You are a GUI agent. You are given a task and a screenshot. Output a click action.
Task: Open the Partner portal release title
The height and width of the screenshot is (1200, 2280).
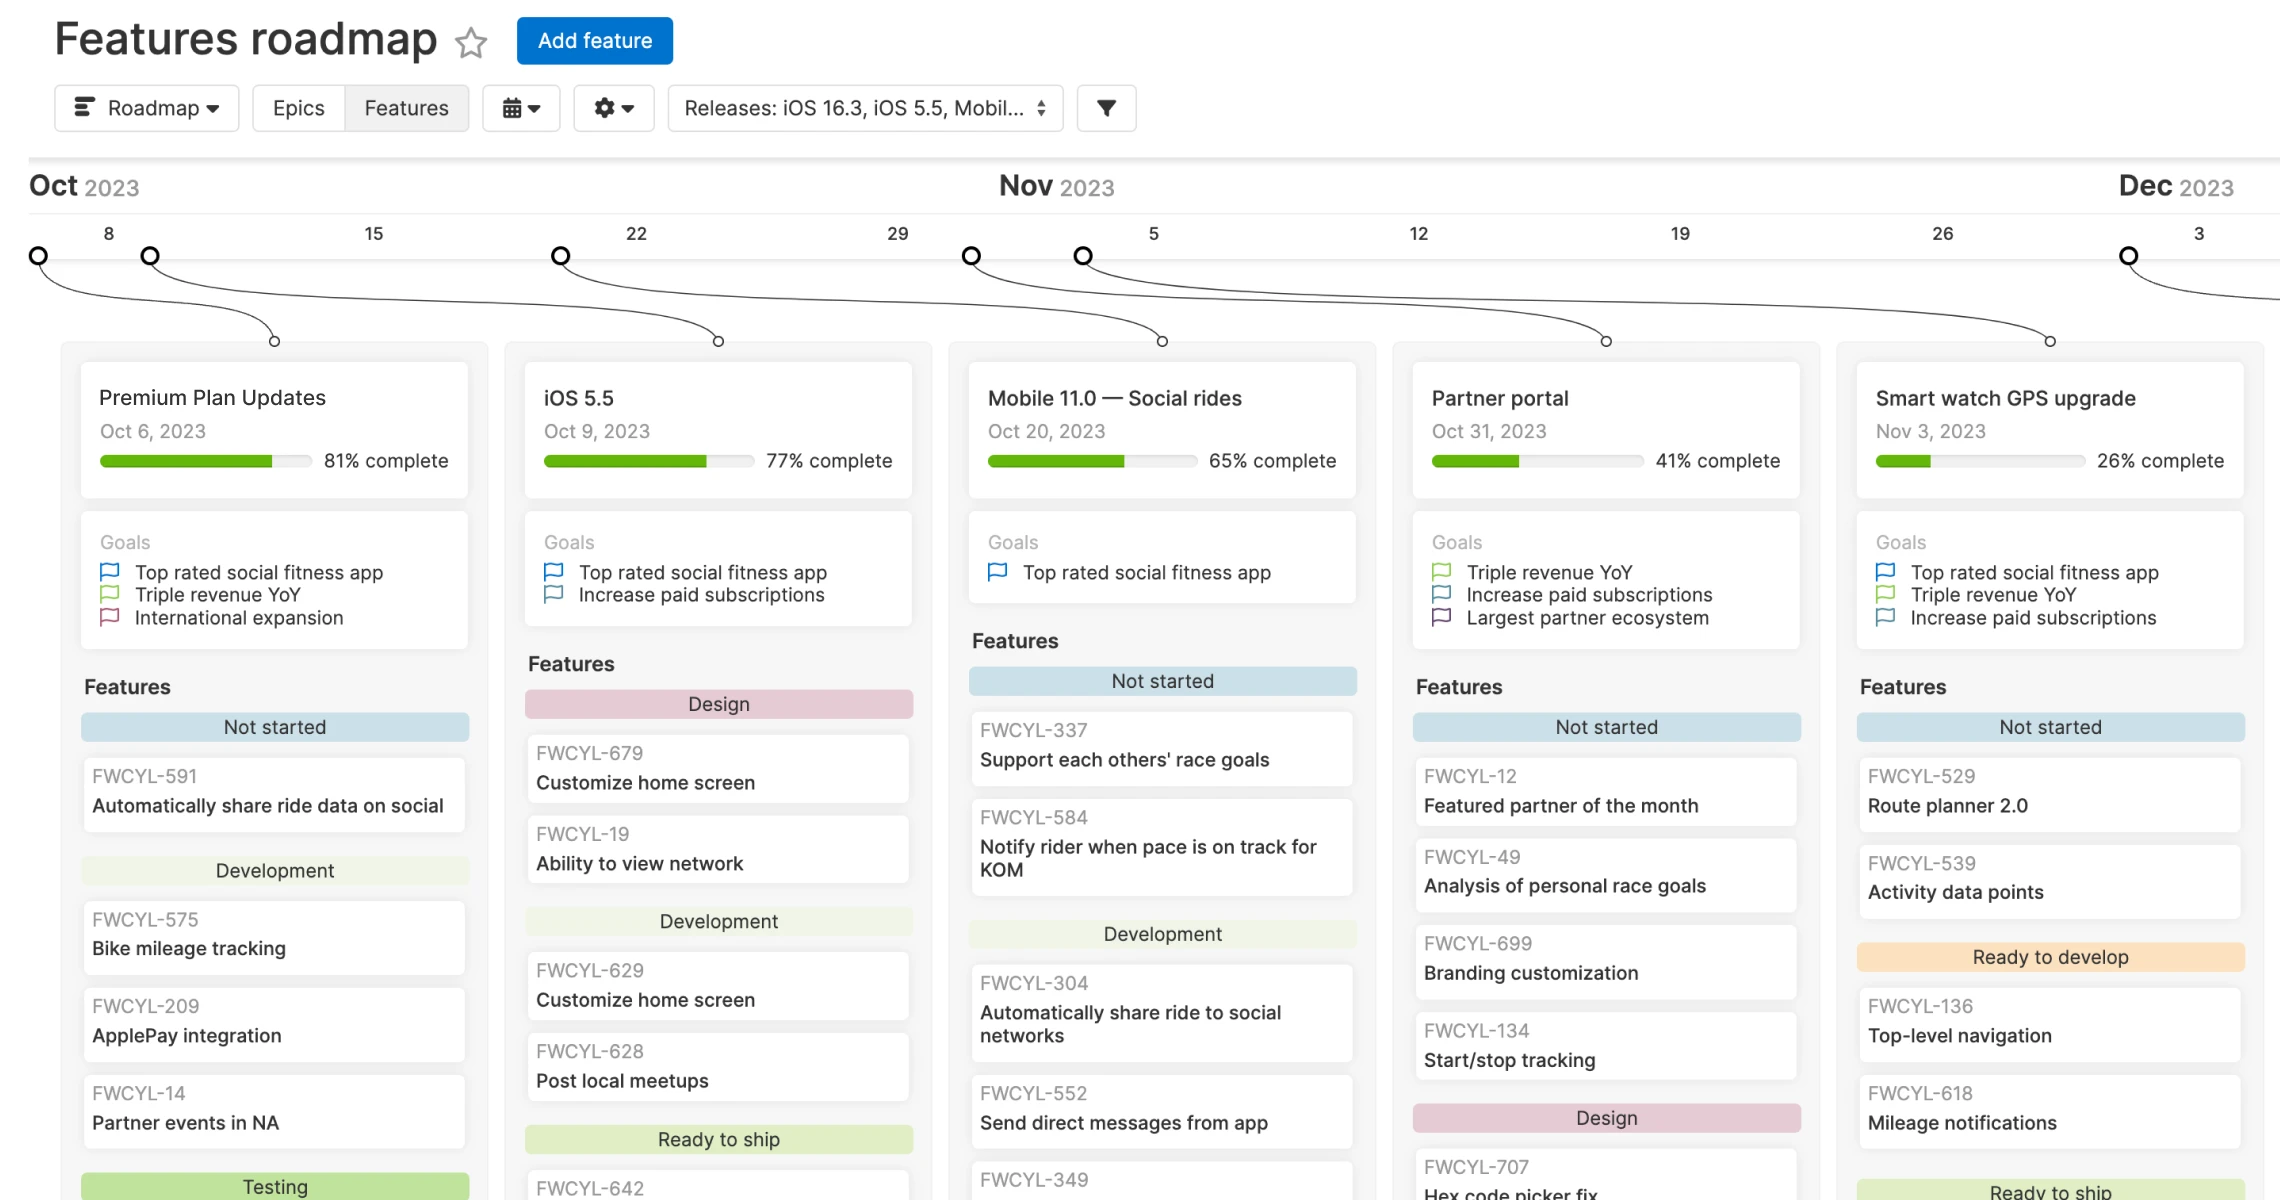click(x=1499, y=398)
